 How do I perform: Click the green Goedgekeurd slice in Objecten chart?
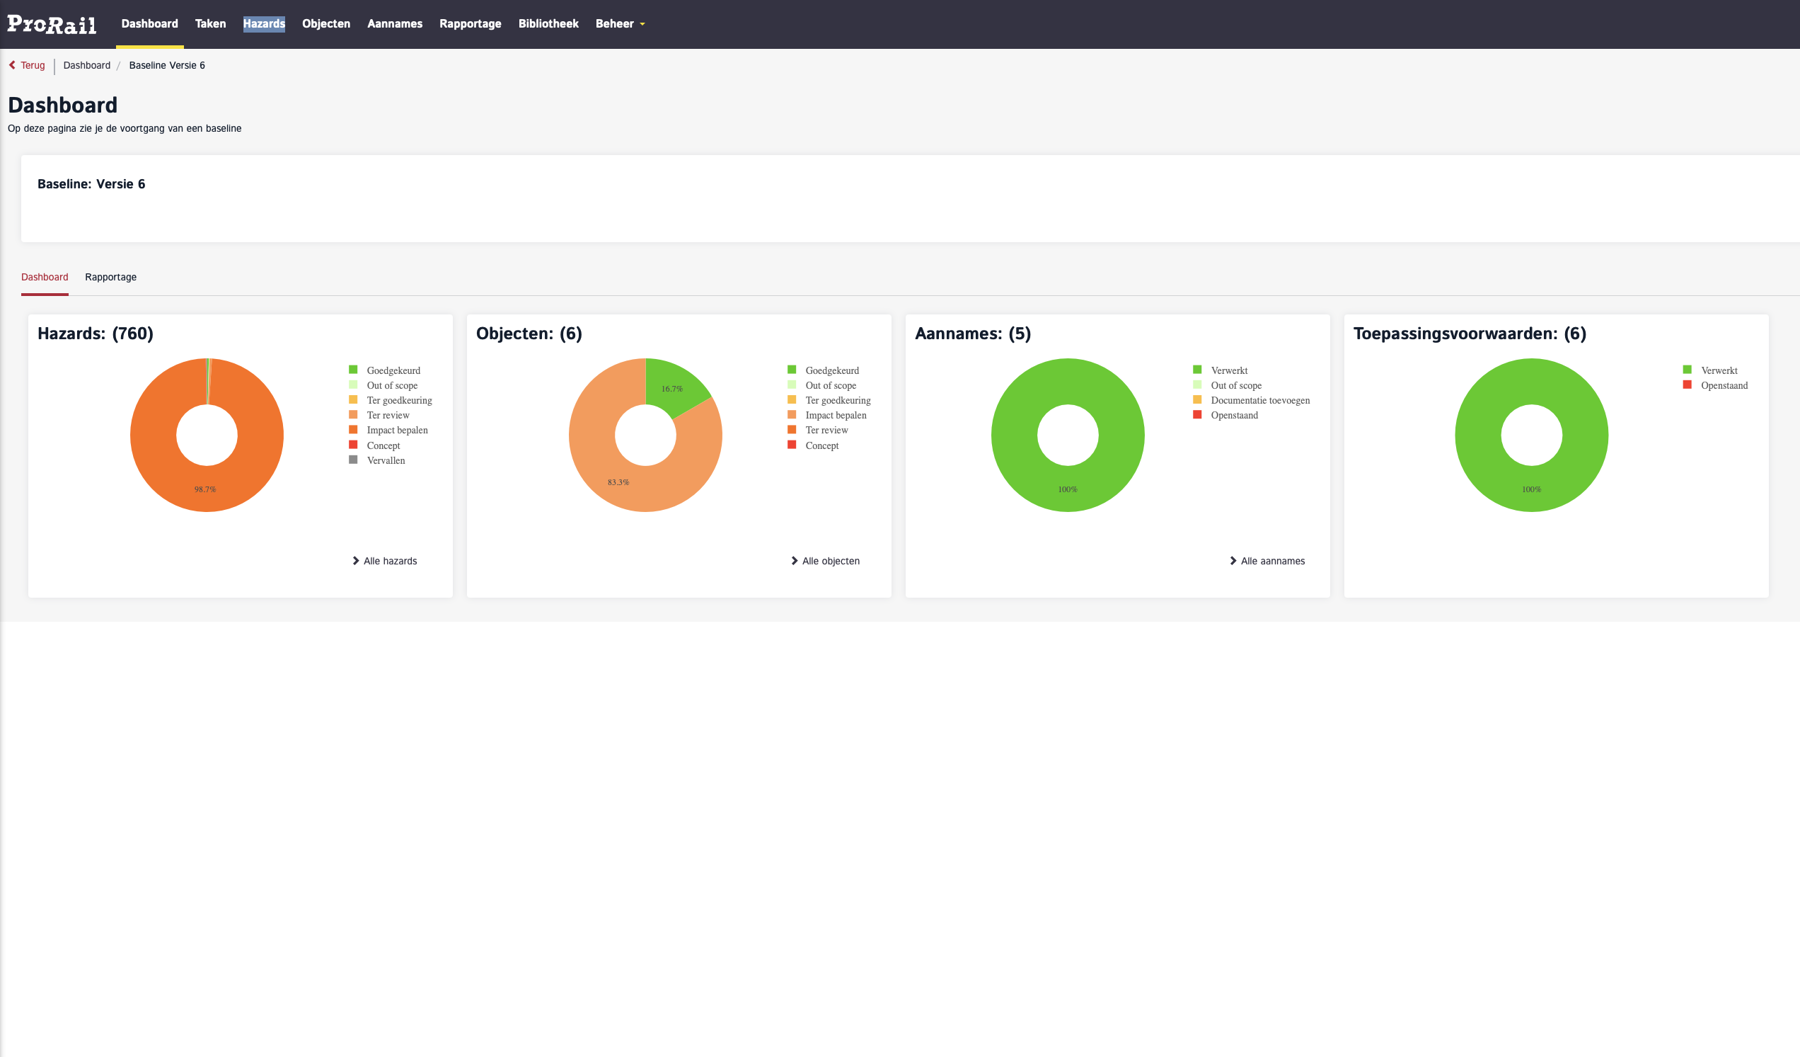coord(676,383)
